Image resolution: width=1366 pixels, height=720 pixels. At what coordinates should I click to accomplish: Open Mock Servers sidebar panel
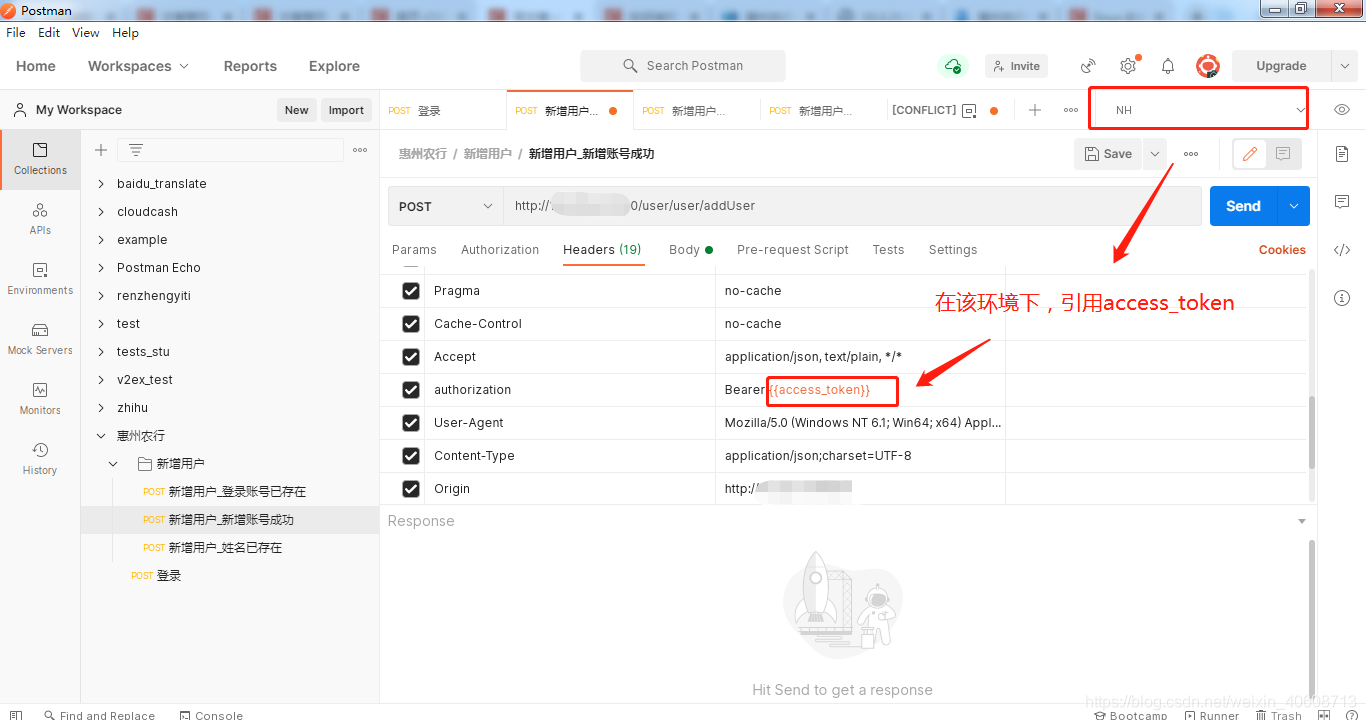[x=40, y=339]
